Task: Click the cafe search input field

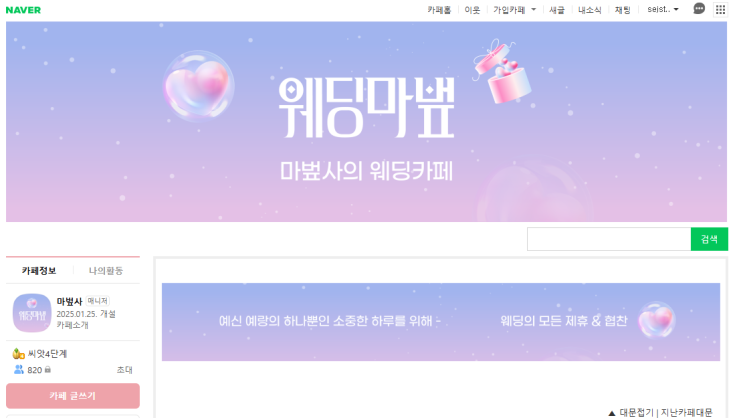Action: [609, 239]
